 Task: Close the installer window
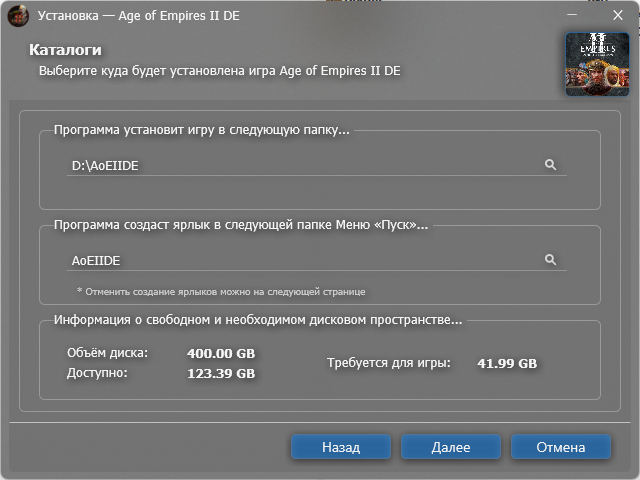click(617, 16)
